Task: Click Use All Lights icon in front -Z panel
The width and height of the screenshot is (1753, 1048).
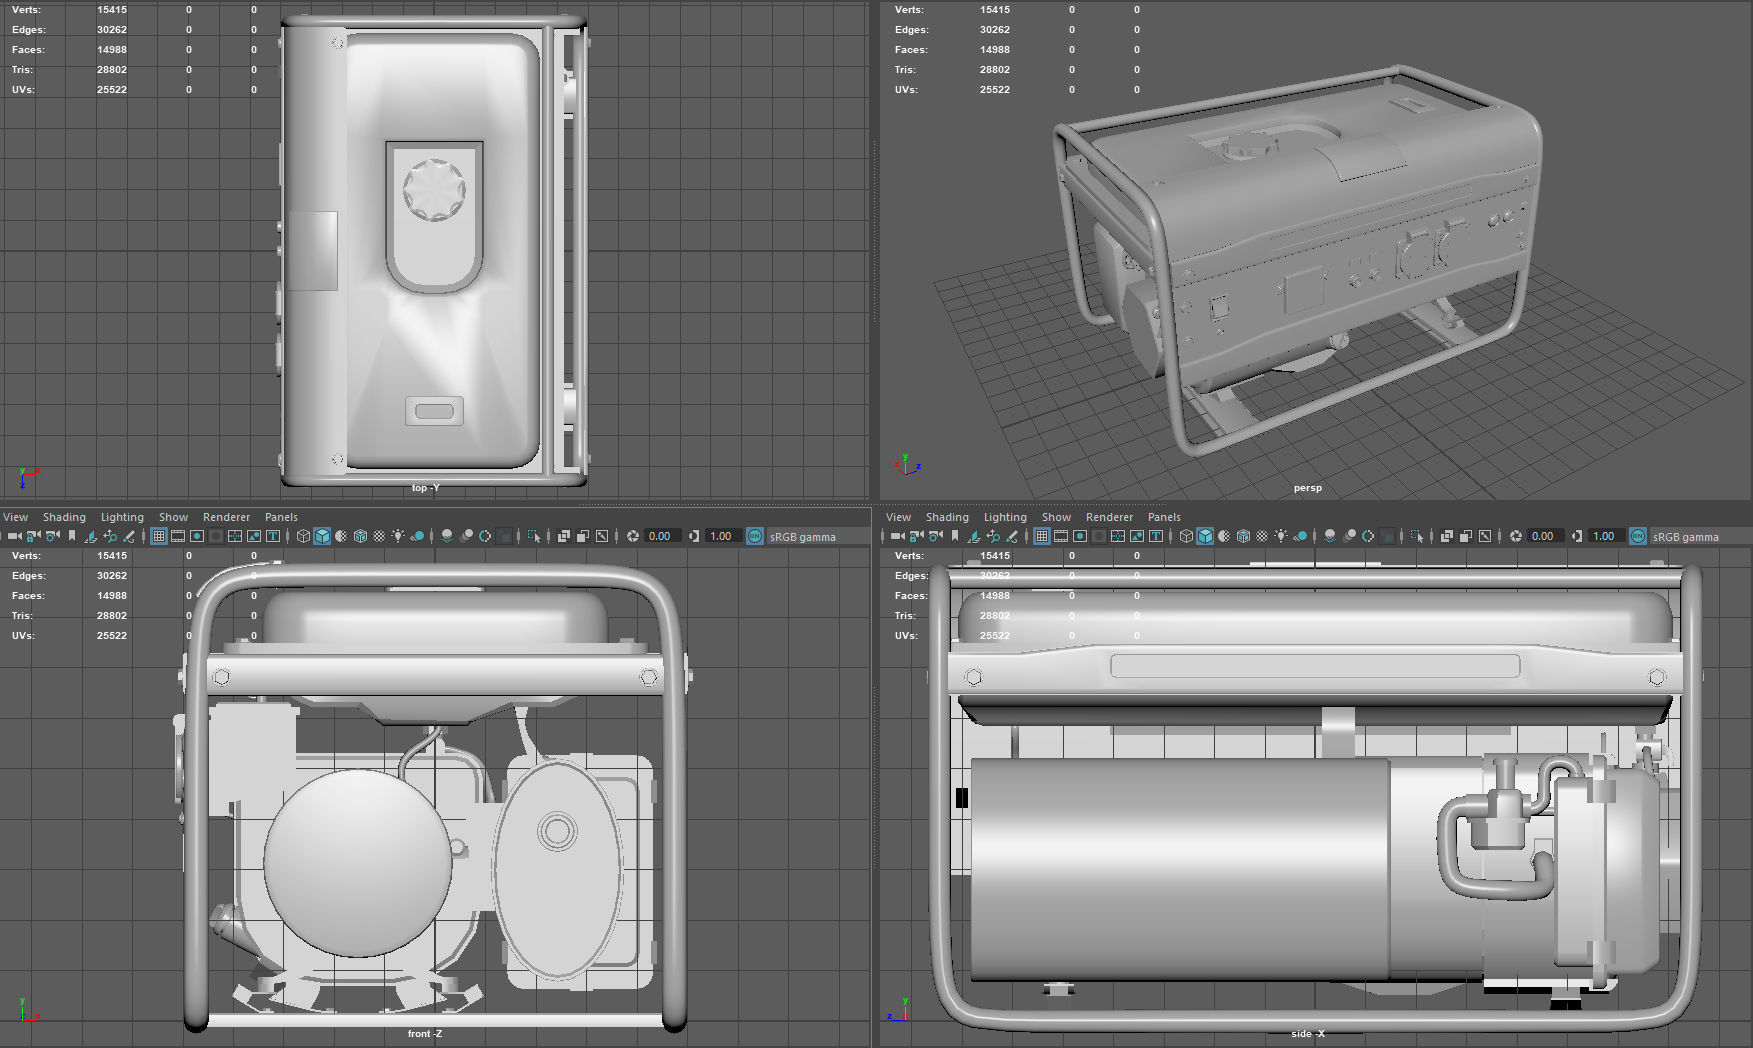Action: point(398,536)
